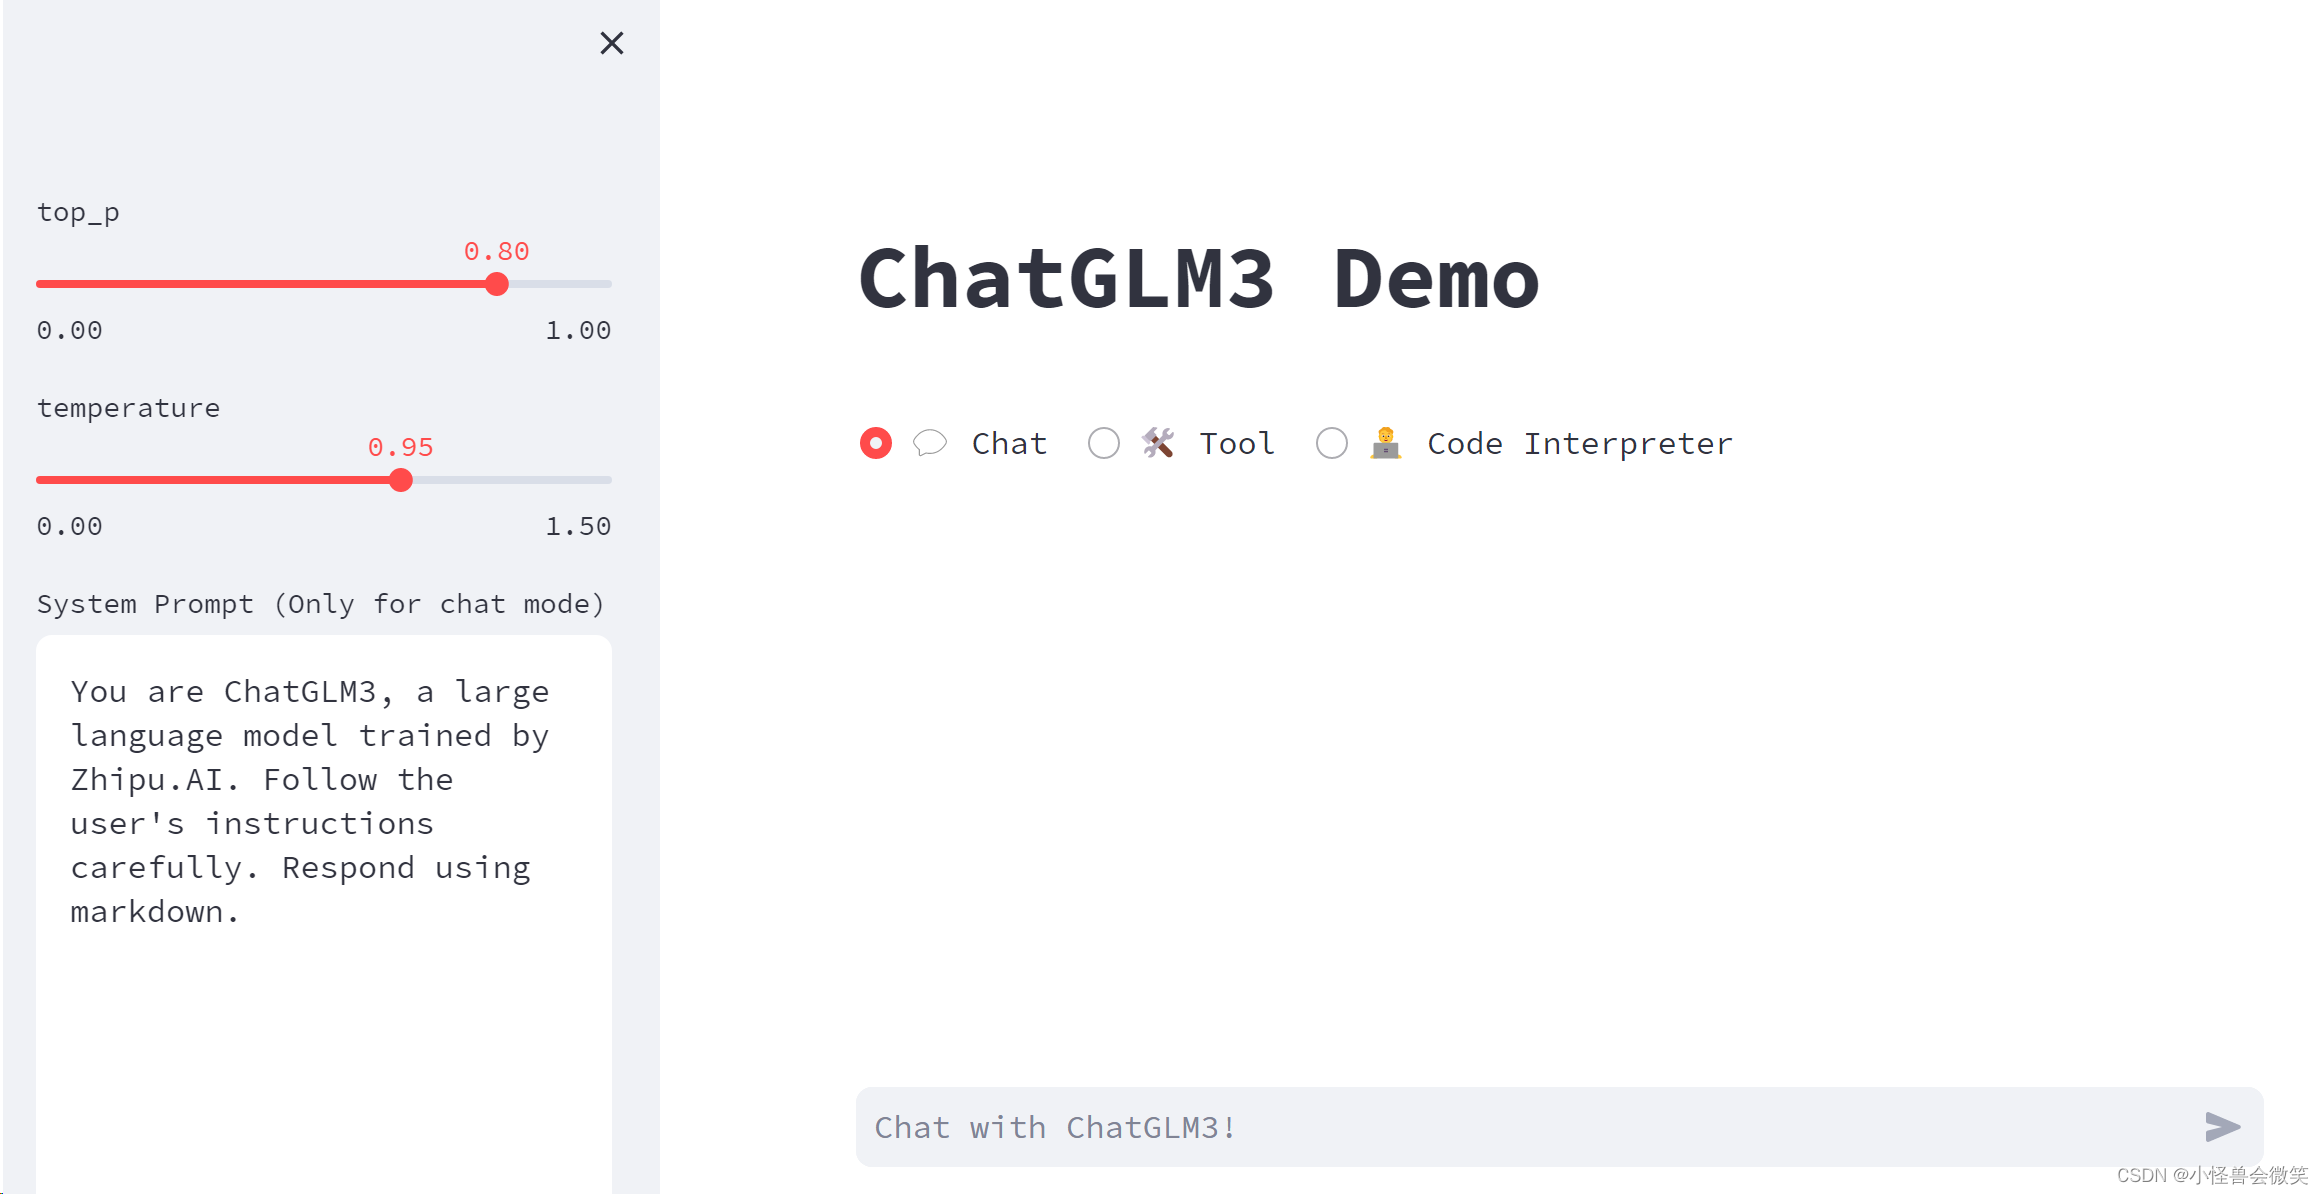Click the 0.00 minimum under top_p
This screenshot has width=2324, height=1194.
pos(70,330)
